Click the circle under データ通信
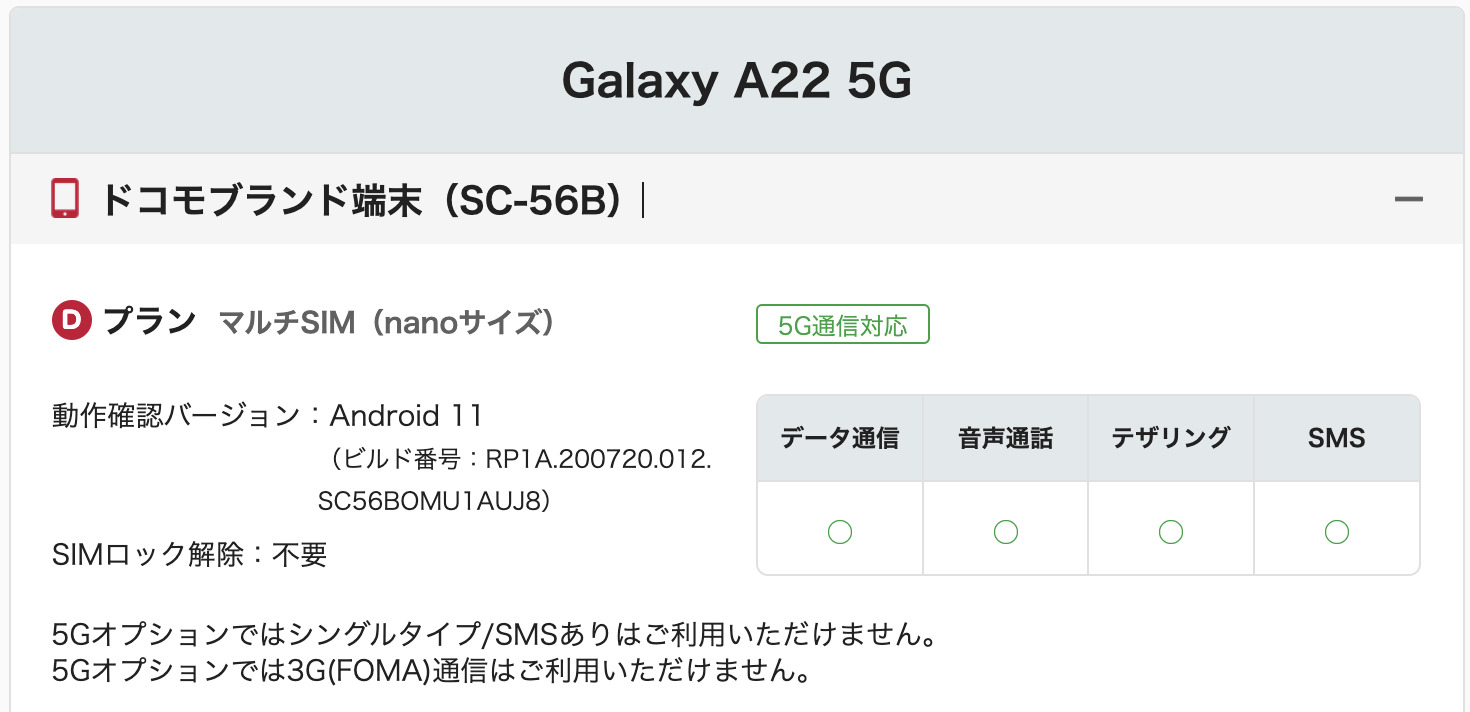The width and height of the screenshot is (1470, 712). click(840, 532)
